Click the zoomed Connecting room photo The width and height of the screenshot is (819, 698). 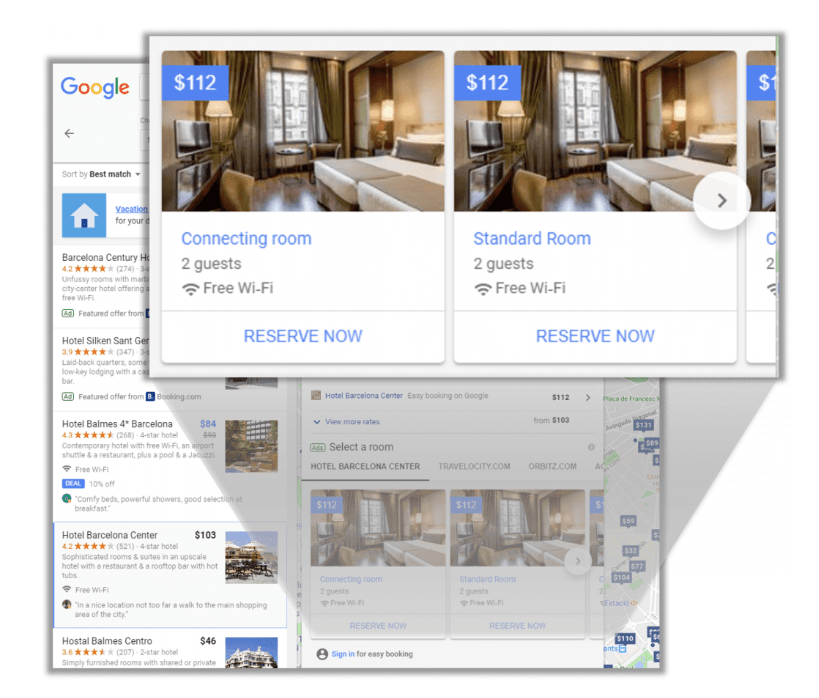tap(303, 131)
